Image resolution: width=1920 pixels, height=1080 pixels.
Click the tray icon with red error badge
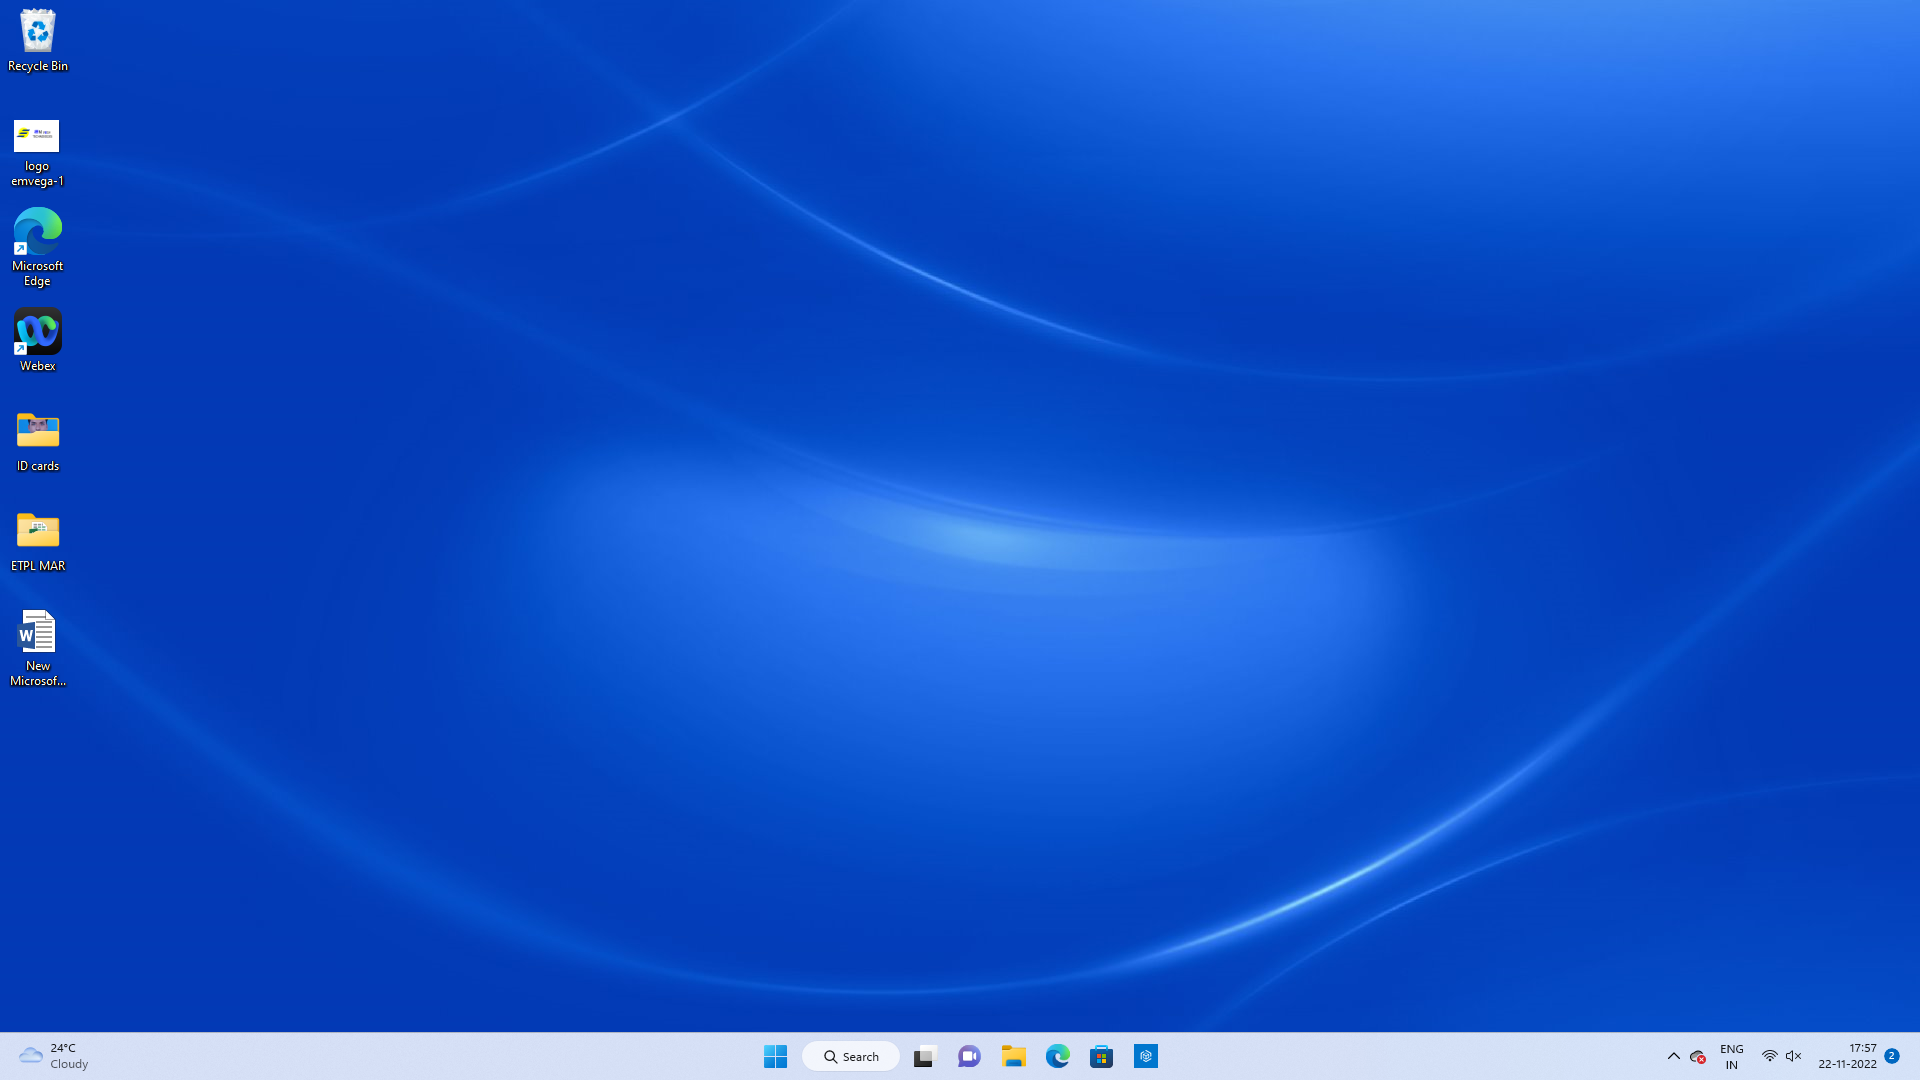pos(1698,1056)
